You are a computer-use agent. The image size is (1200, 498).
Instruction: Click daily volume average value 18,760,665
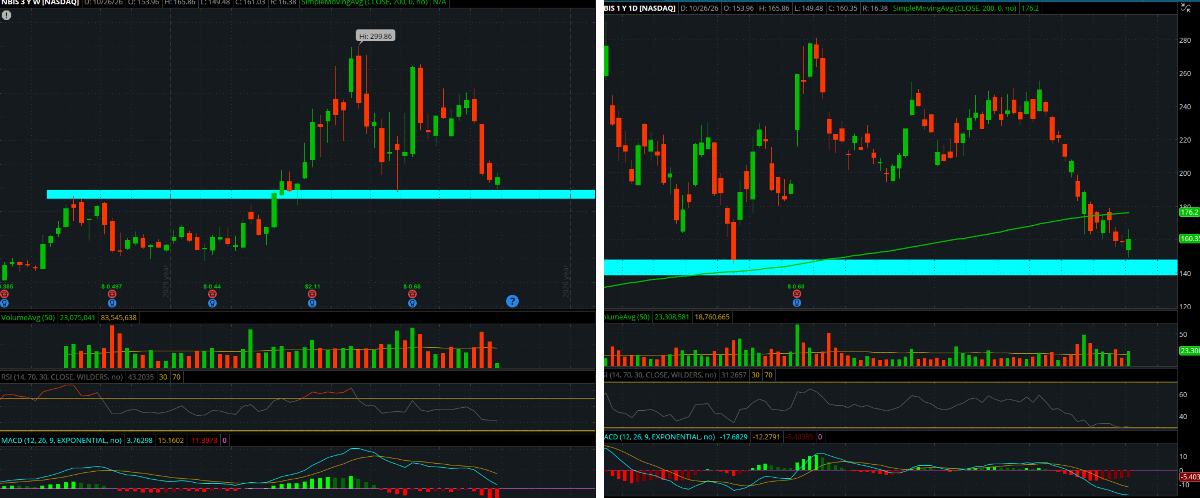point(712,317)
